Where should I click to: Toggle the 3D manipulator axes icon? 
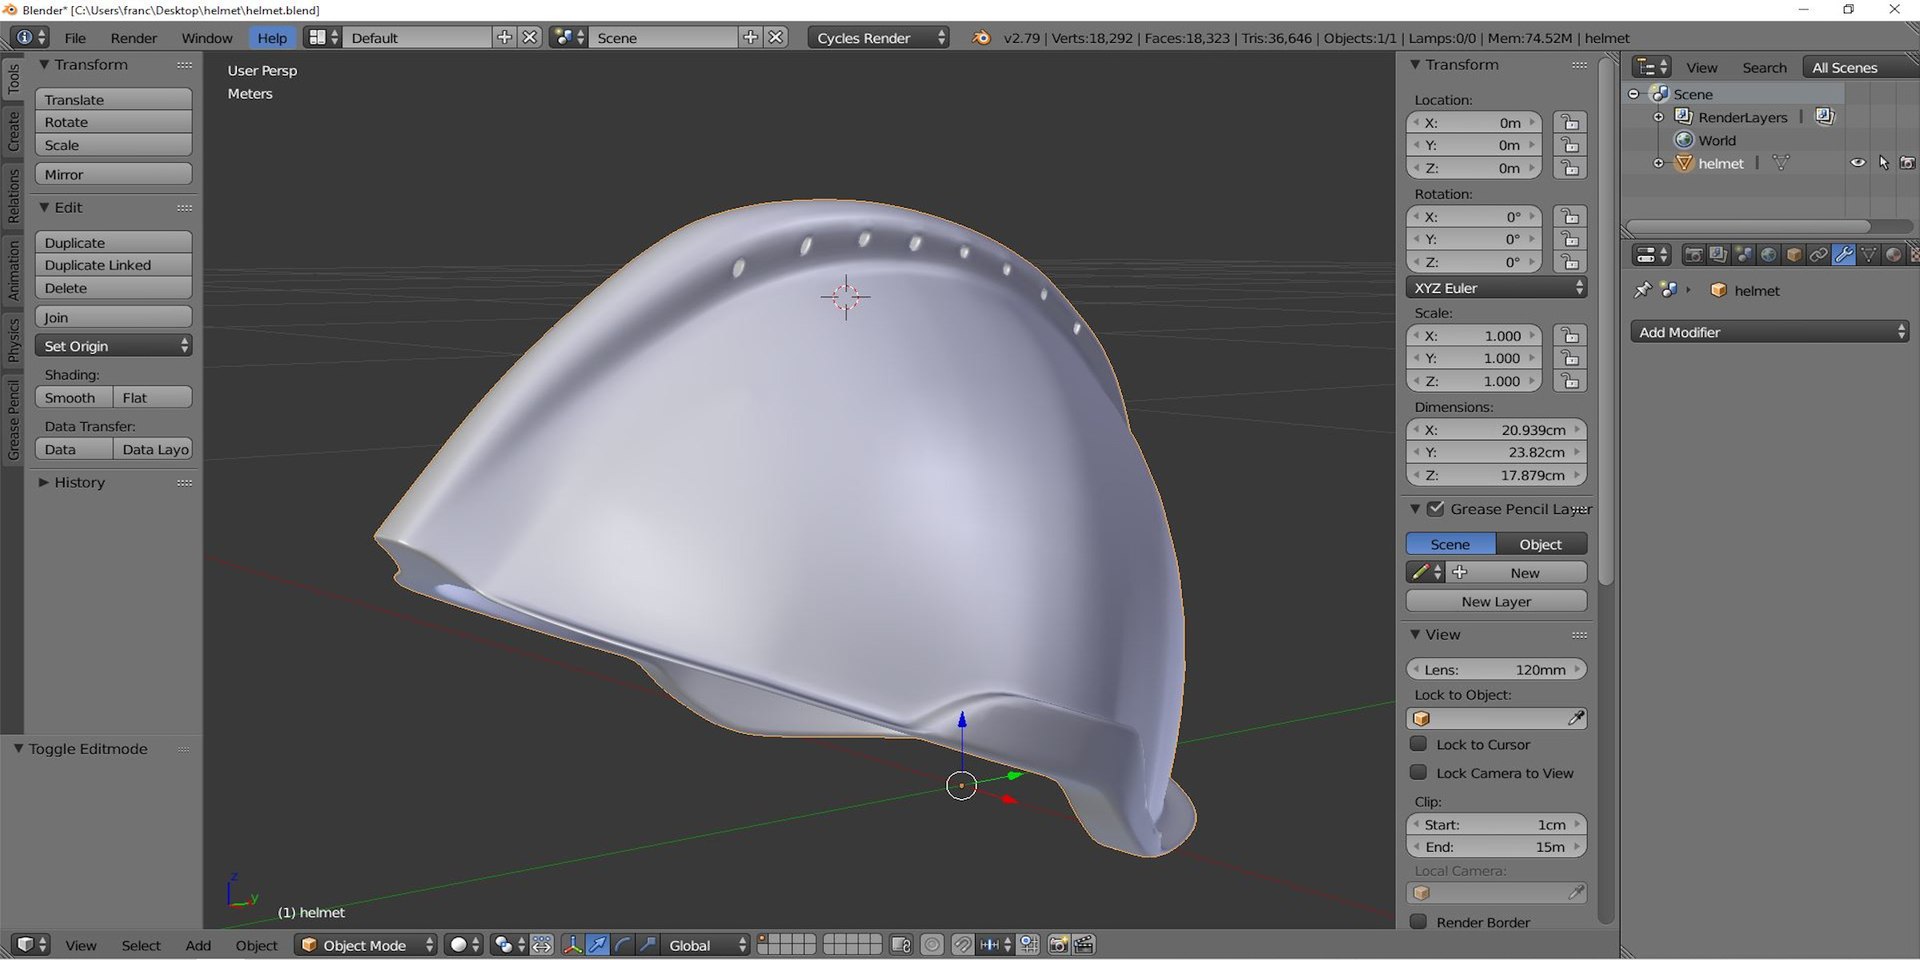(573, 945)
